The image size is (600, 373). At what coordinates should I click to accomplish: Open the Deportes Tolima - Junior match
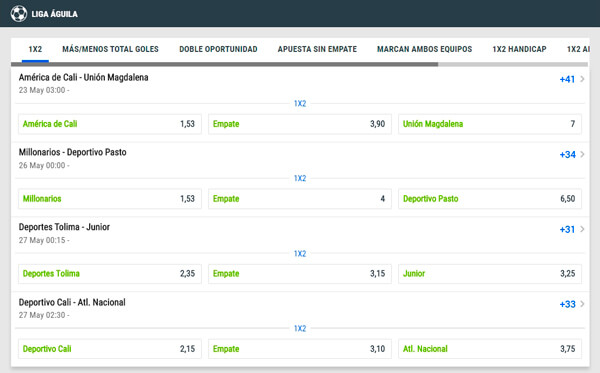64,227
